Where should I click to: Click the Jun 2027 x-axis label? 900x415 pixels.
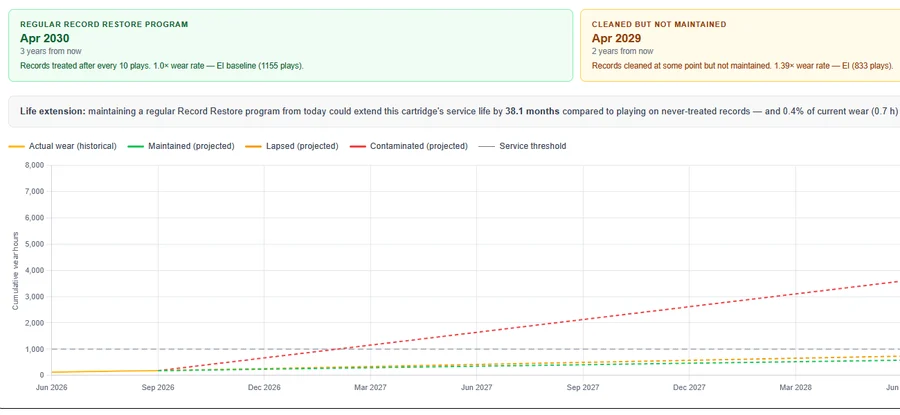[x=476, y=387]
